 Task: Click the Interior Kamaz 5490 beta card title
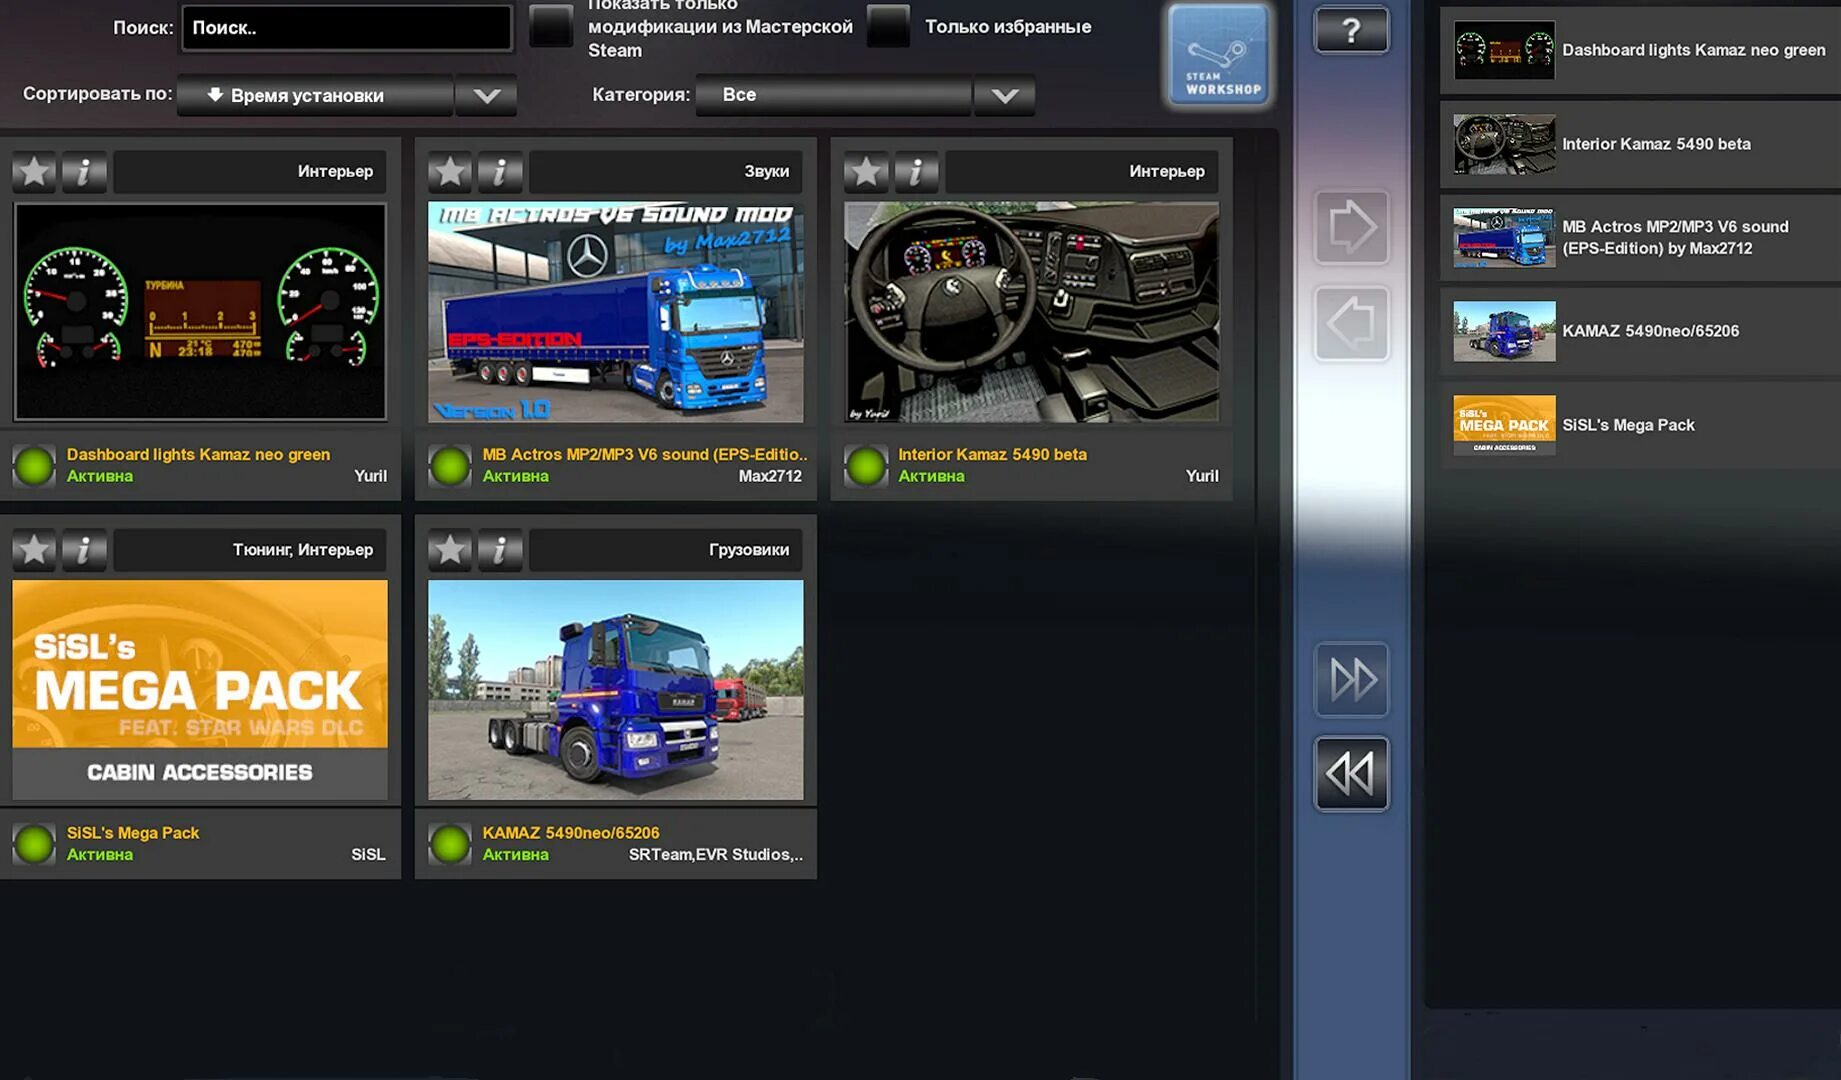(x=992, y=454)
